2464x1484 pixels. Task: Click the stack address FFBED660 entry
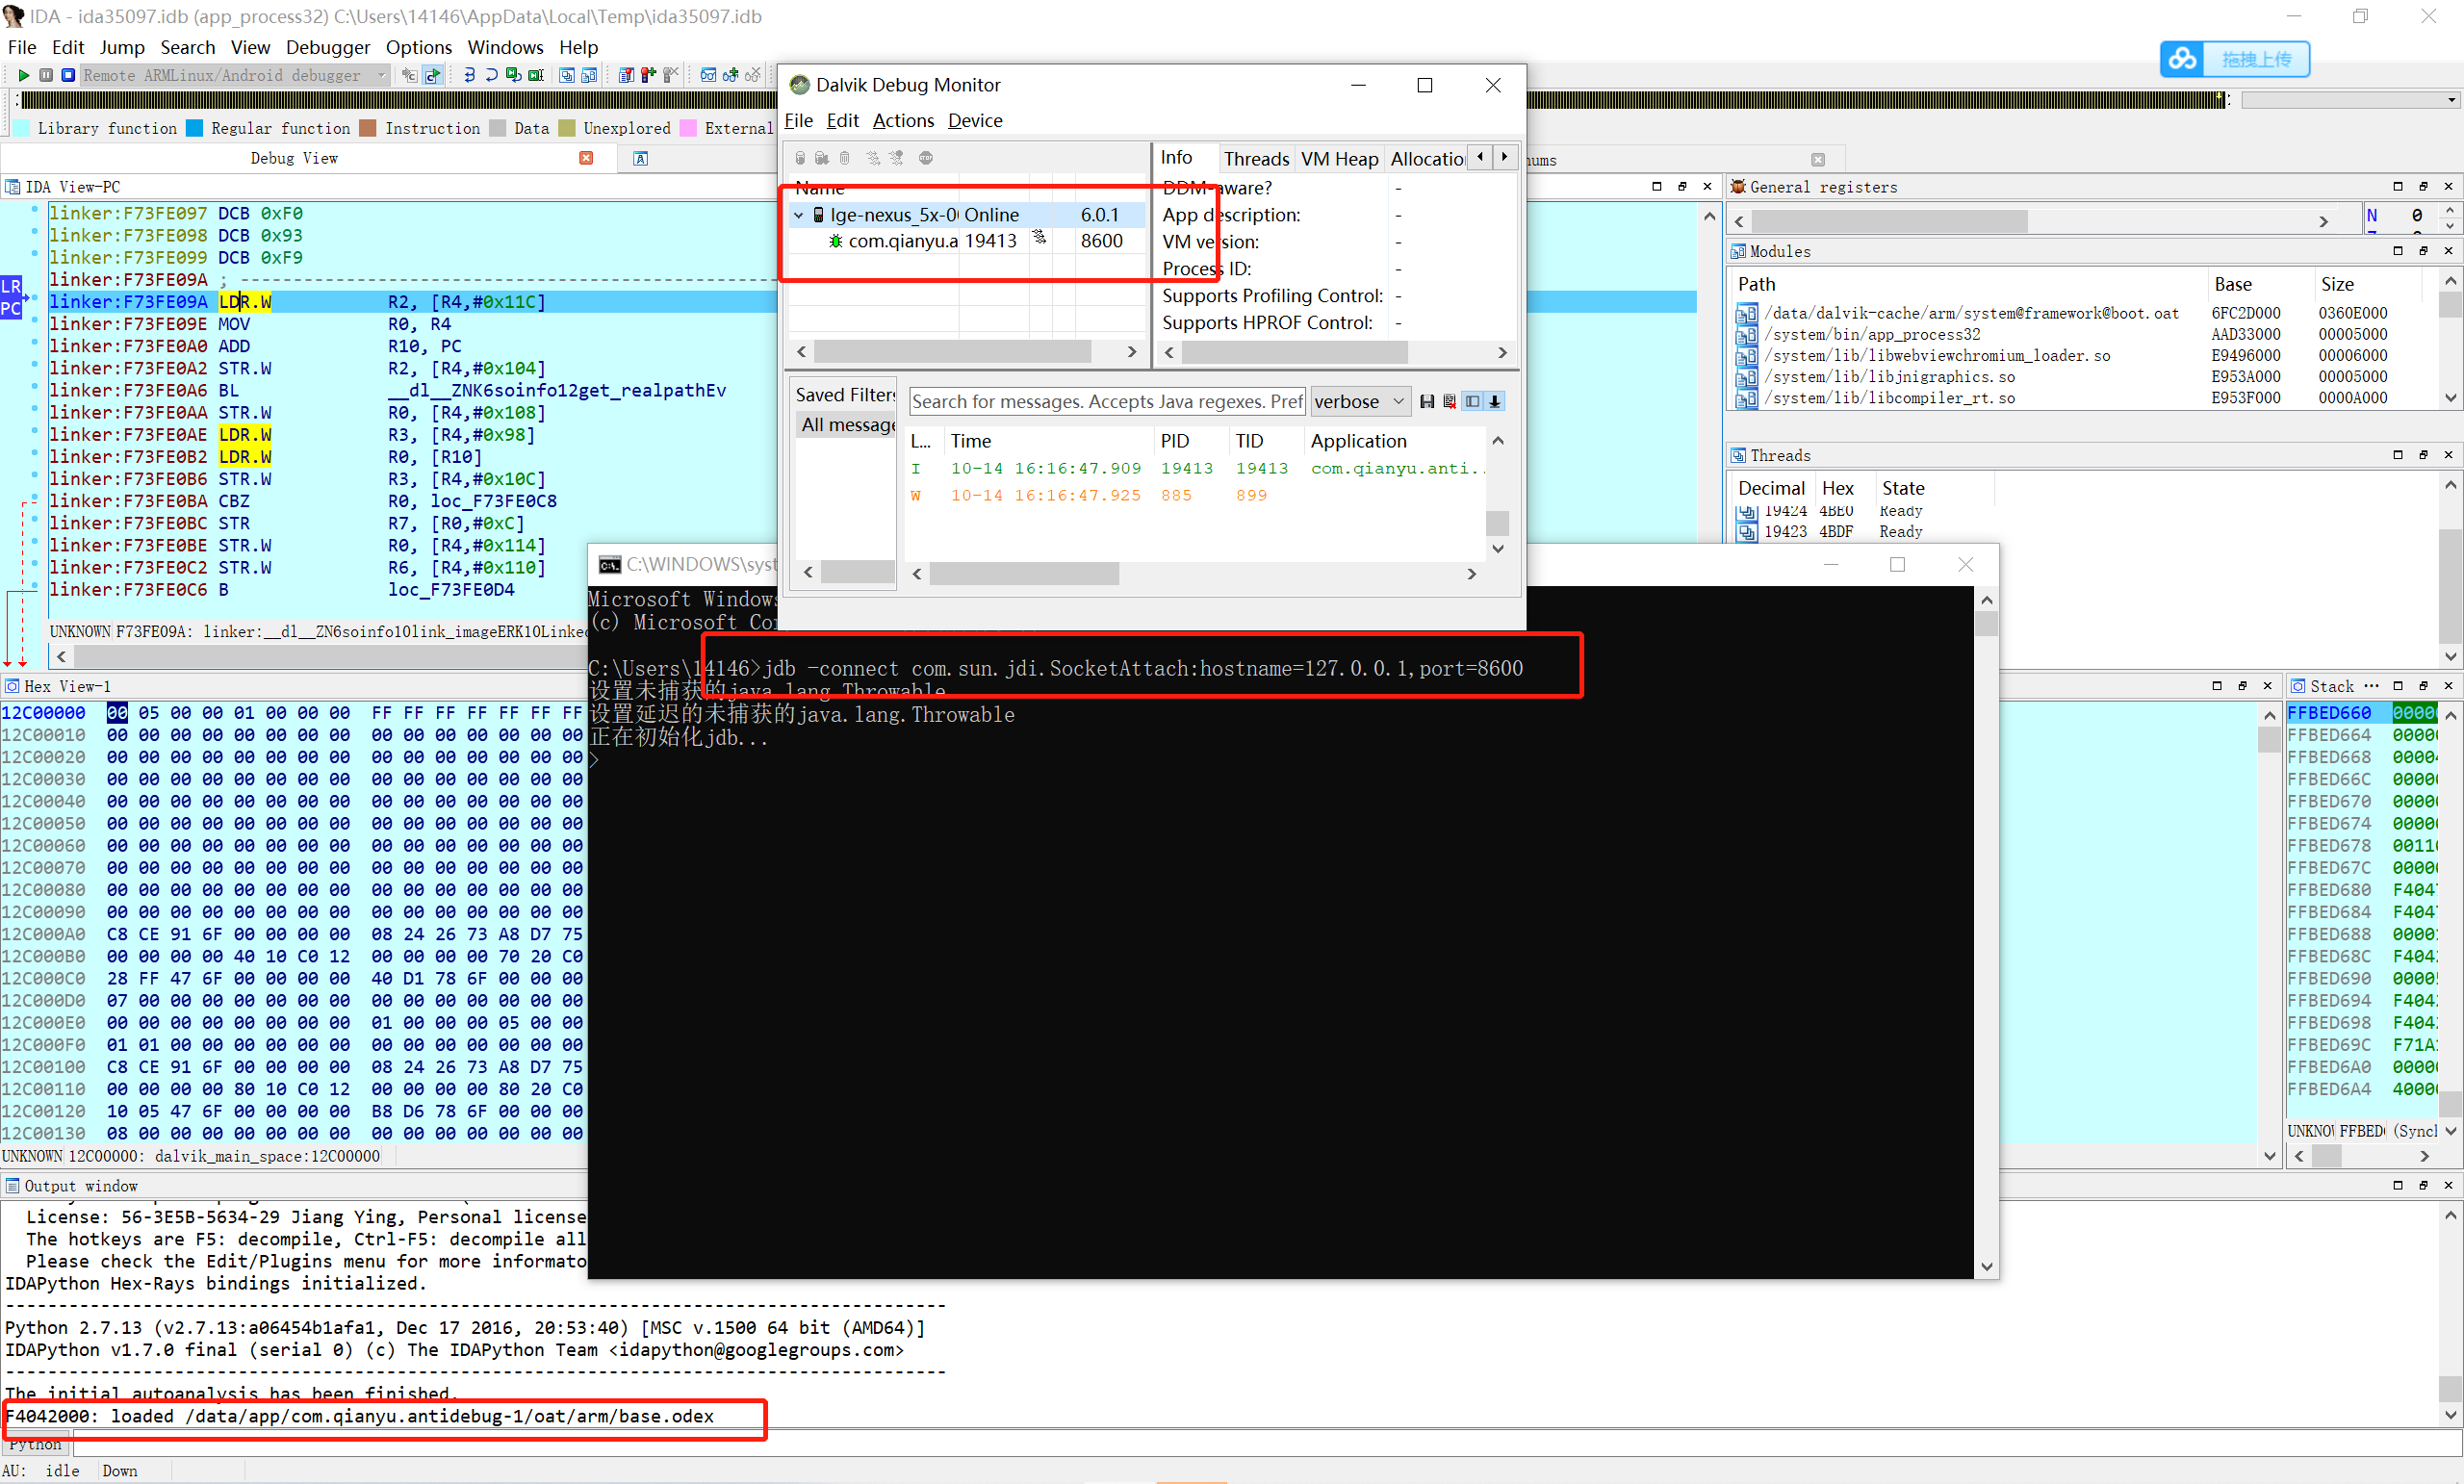[2329, 713]
